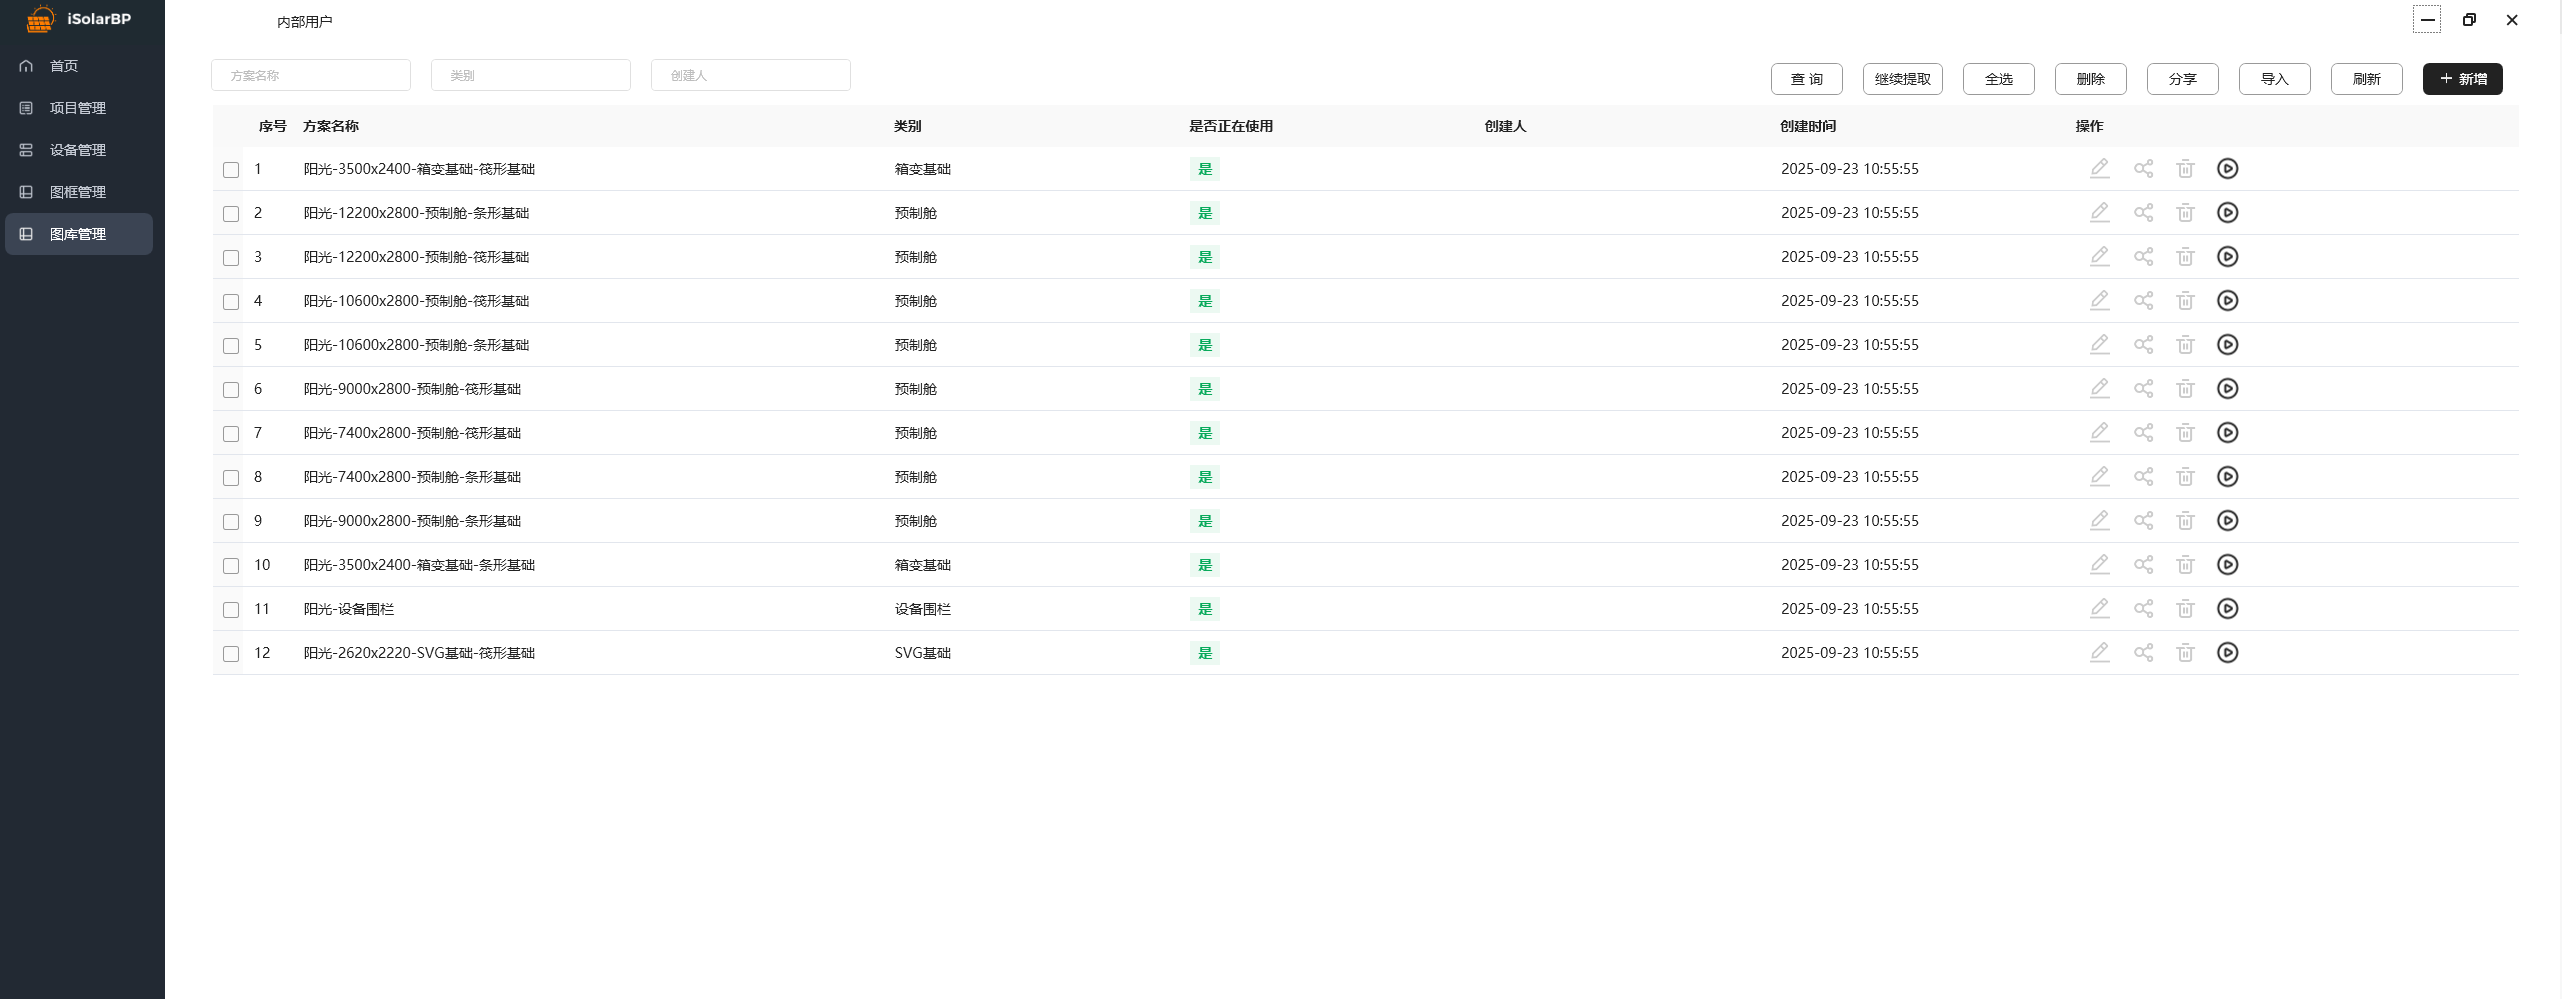Click the 新增 button
Image resolution: width=2562 pixels, height=999 pixels.
(2461, 79)
